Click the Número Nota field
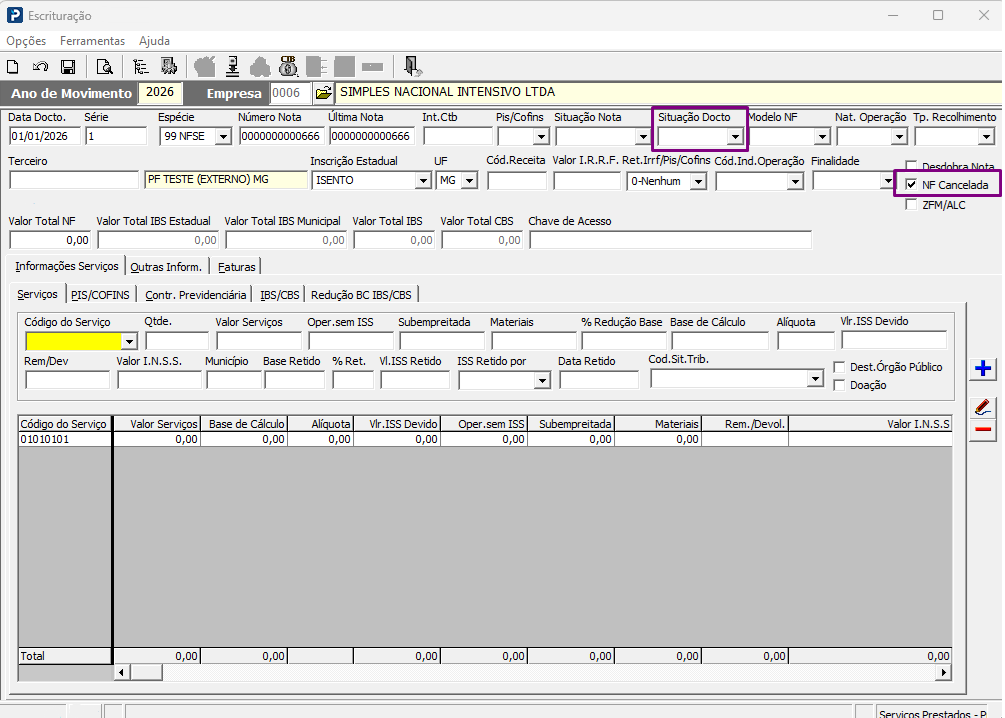The height and width of the screenshot is (718, 1005). [x=281, y=137]
